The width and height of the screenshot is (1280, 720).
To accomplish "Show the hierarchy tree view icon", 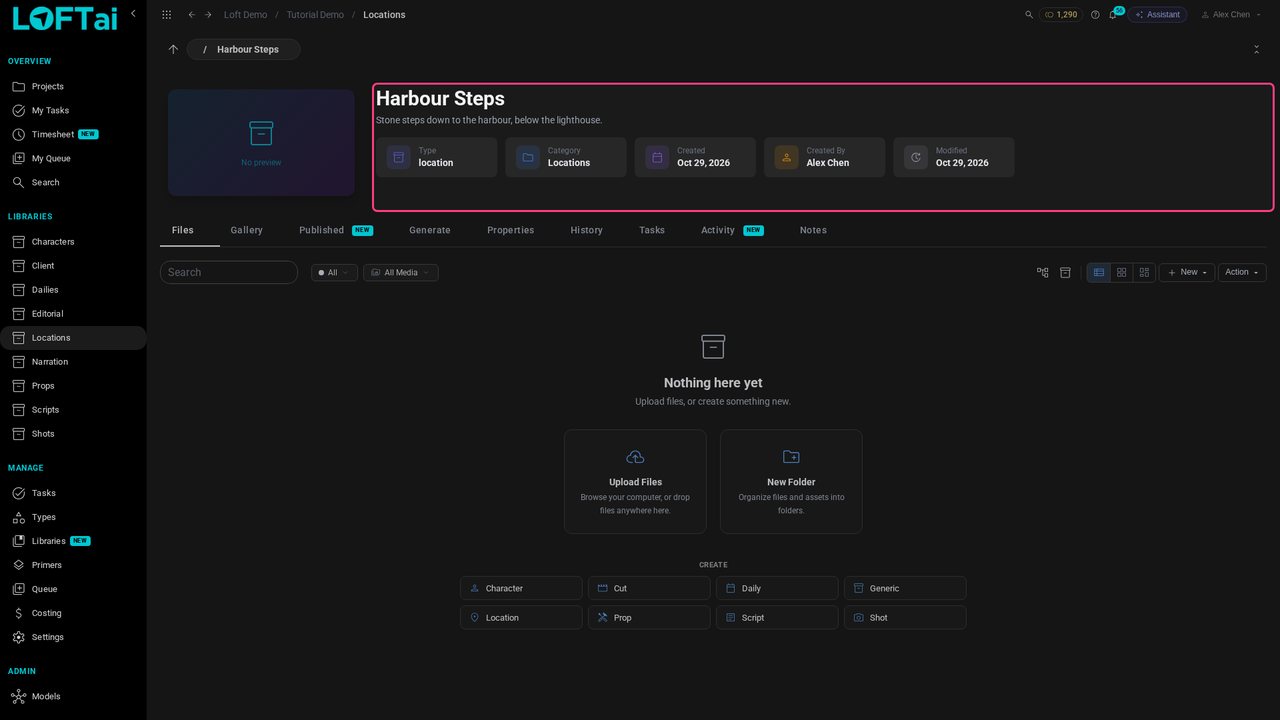I will click(1043, 272).
